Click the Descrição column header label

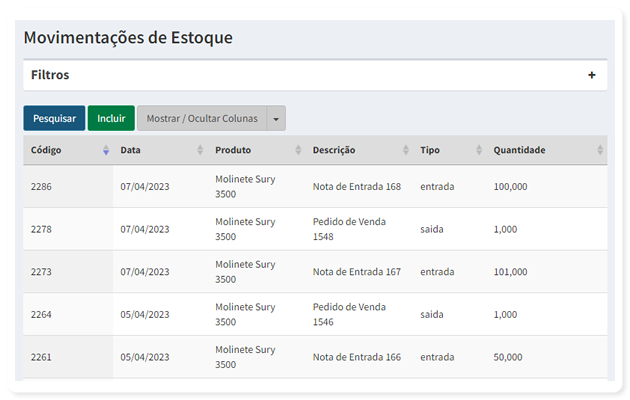pyautogui.click(x=334, y=150)
